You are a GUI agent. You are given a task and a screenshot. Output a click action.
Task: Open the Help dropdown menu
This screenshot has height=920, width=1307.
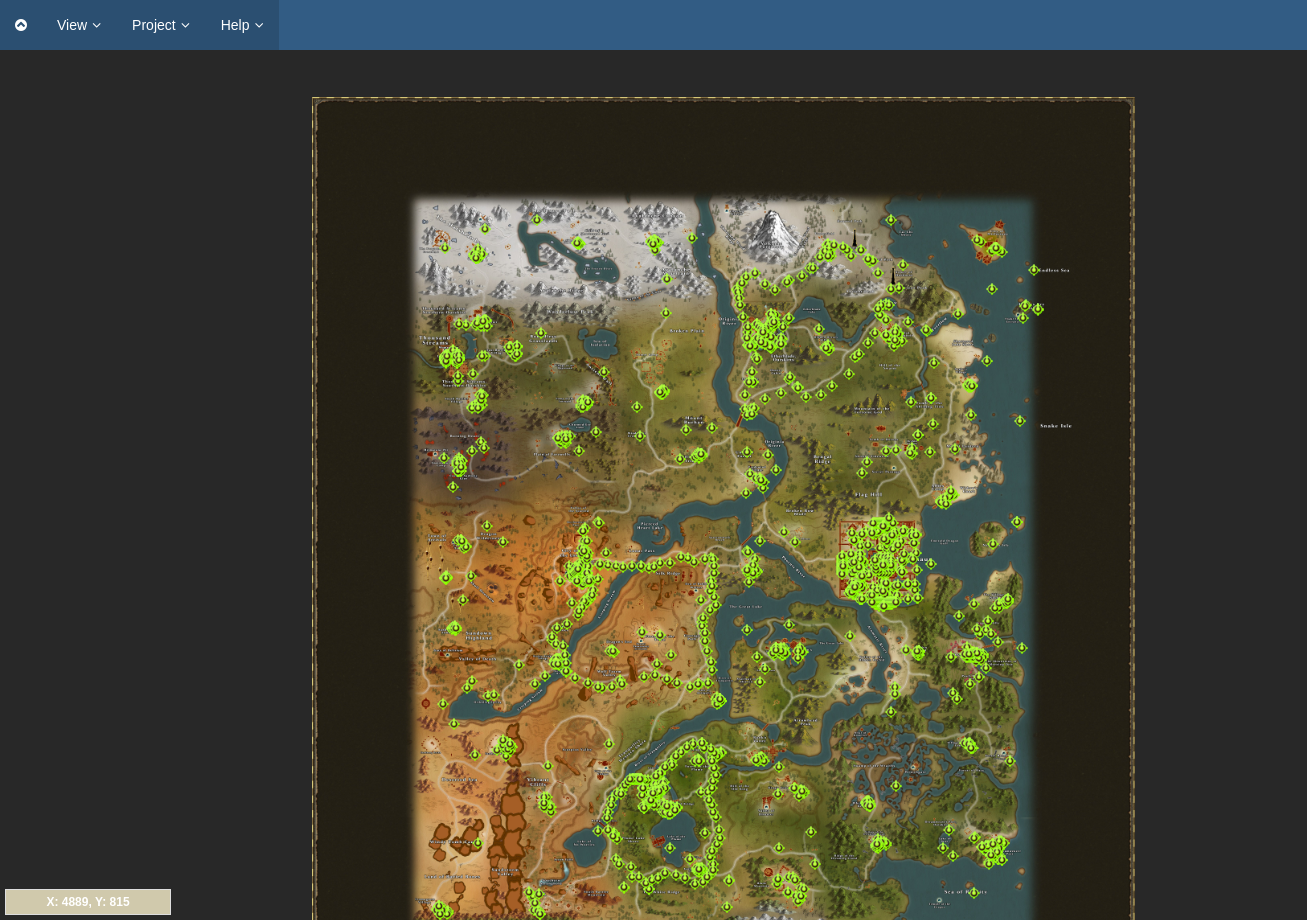pyautogui.click(x=242, y=25)
